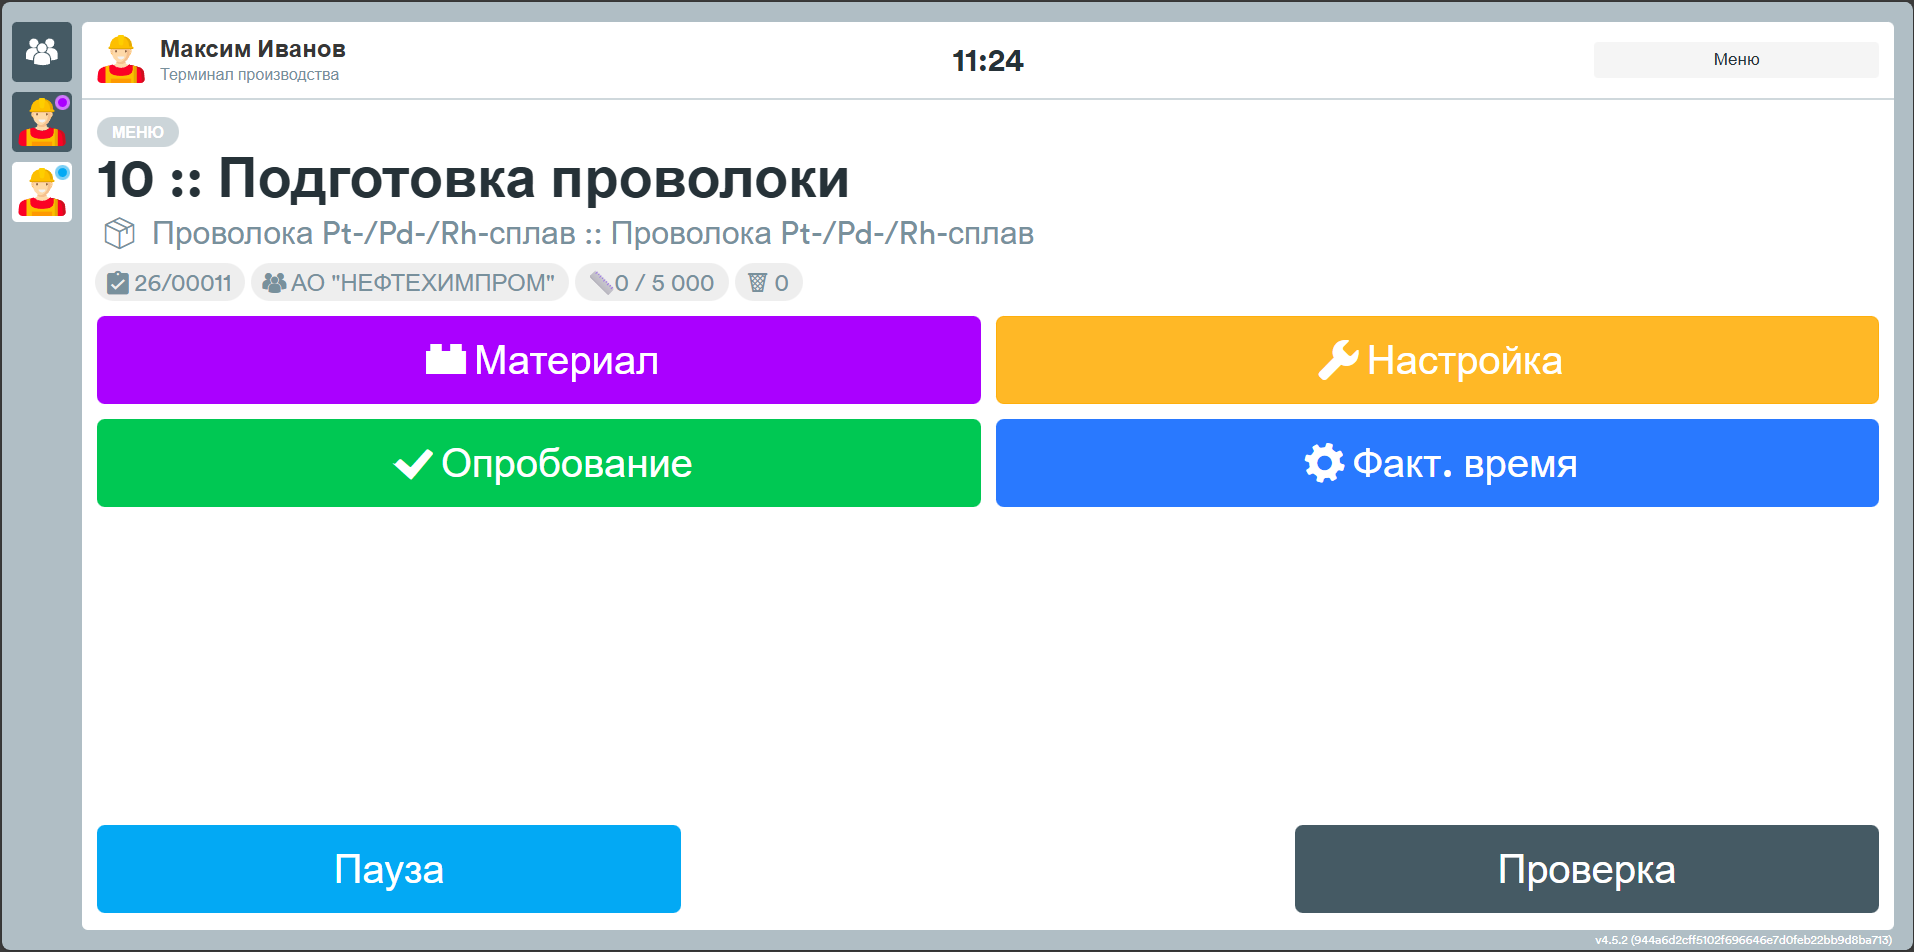Open the orange Настройка button
Viewport: 1914px width, 952px height.
point(1437,360)
